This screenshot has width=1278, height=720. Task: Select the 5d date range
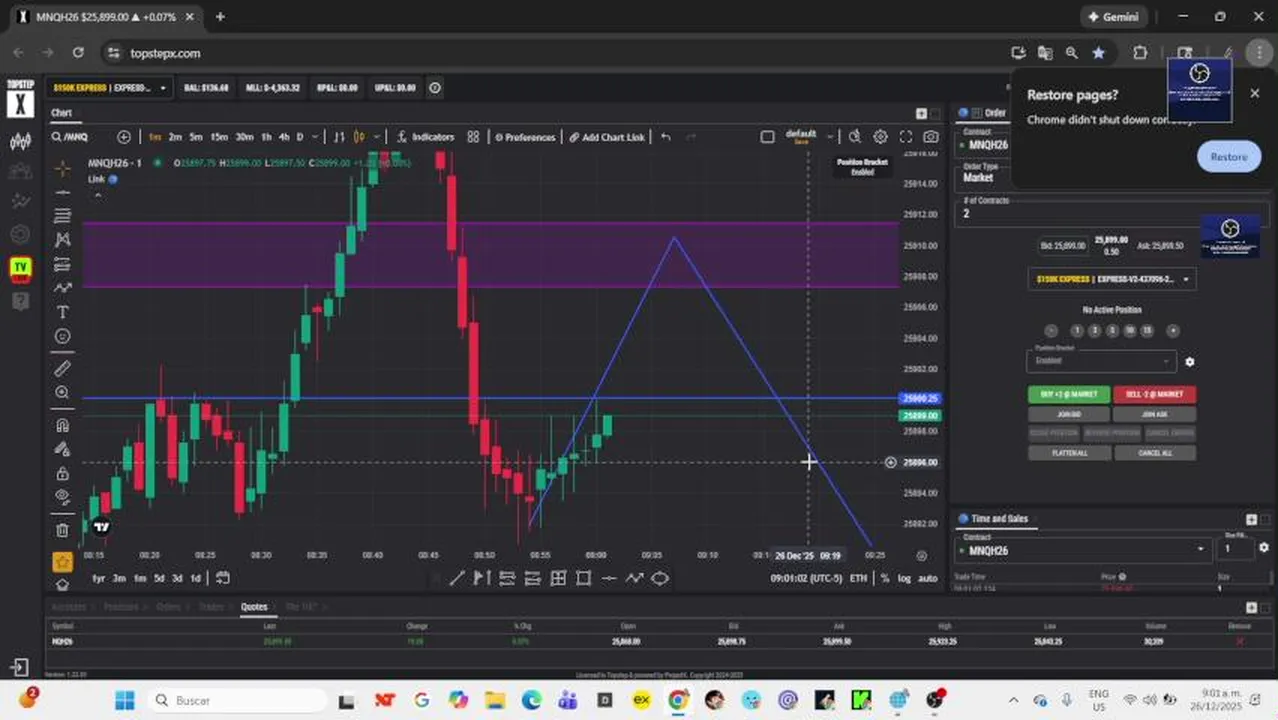pos(159,578)
